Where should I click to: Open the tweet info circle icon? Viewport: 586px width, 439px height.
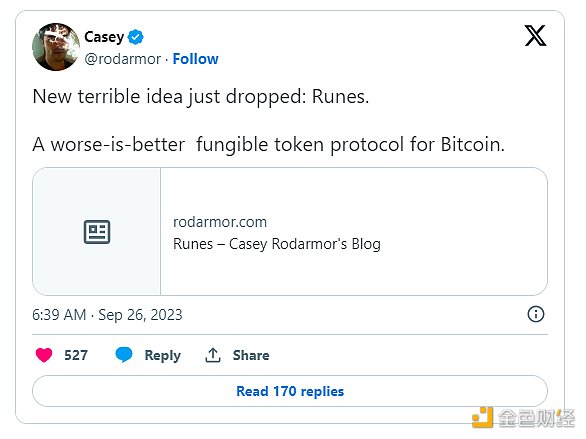tap(536, 314)
